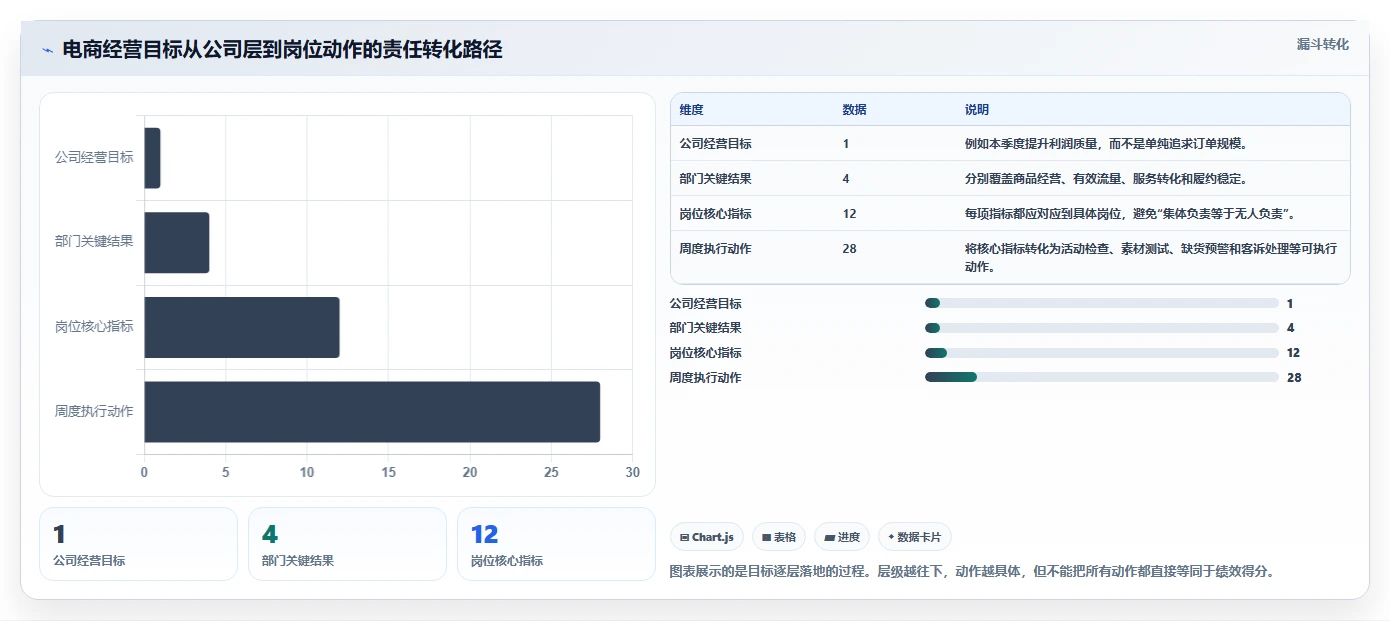This screenshot has height=621, width=1390.
Task: Select the 进度 tag chip
Action: coord(842,537)
